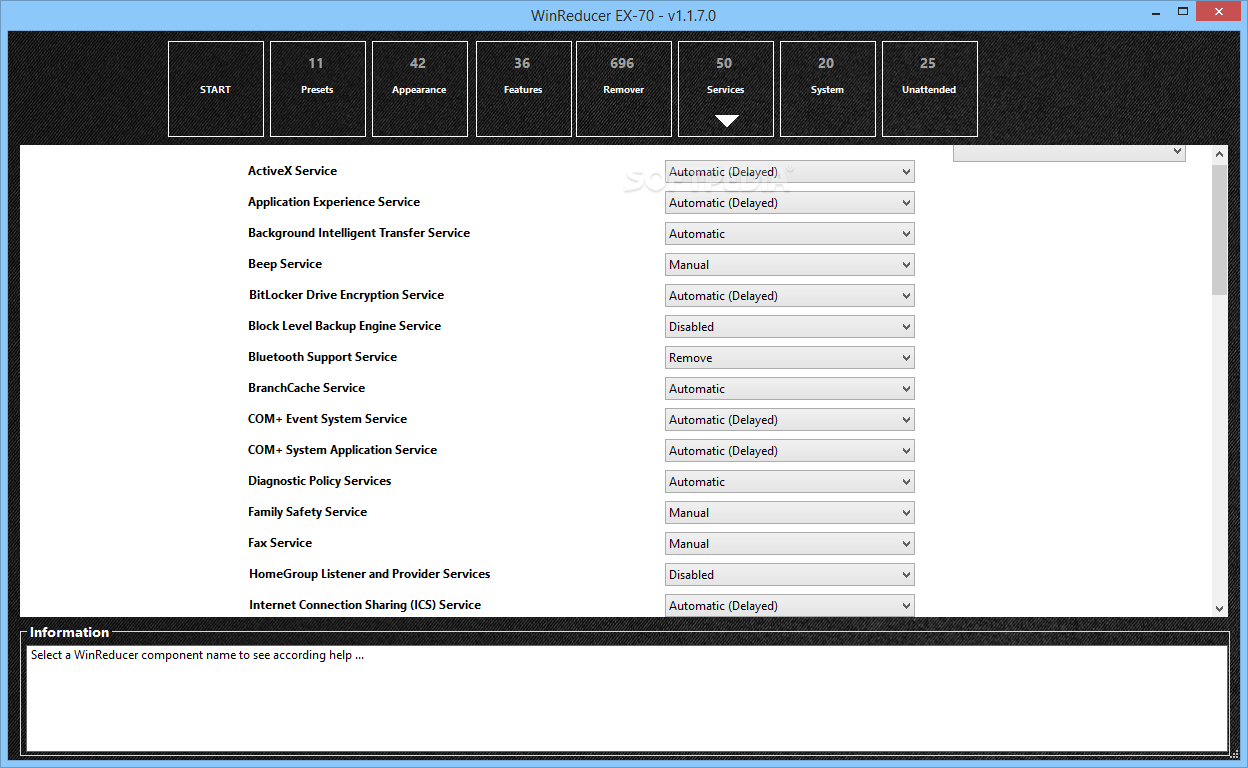
Task: Expand COM+ System Application Service dropdown
Action: click(790, 451)
